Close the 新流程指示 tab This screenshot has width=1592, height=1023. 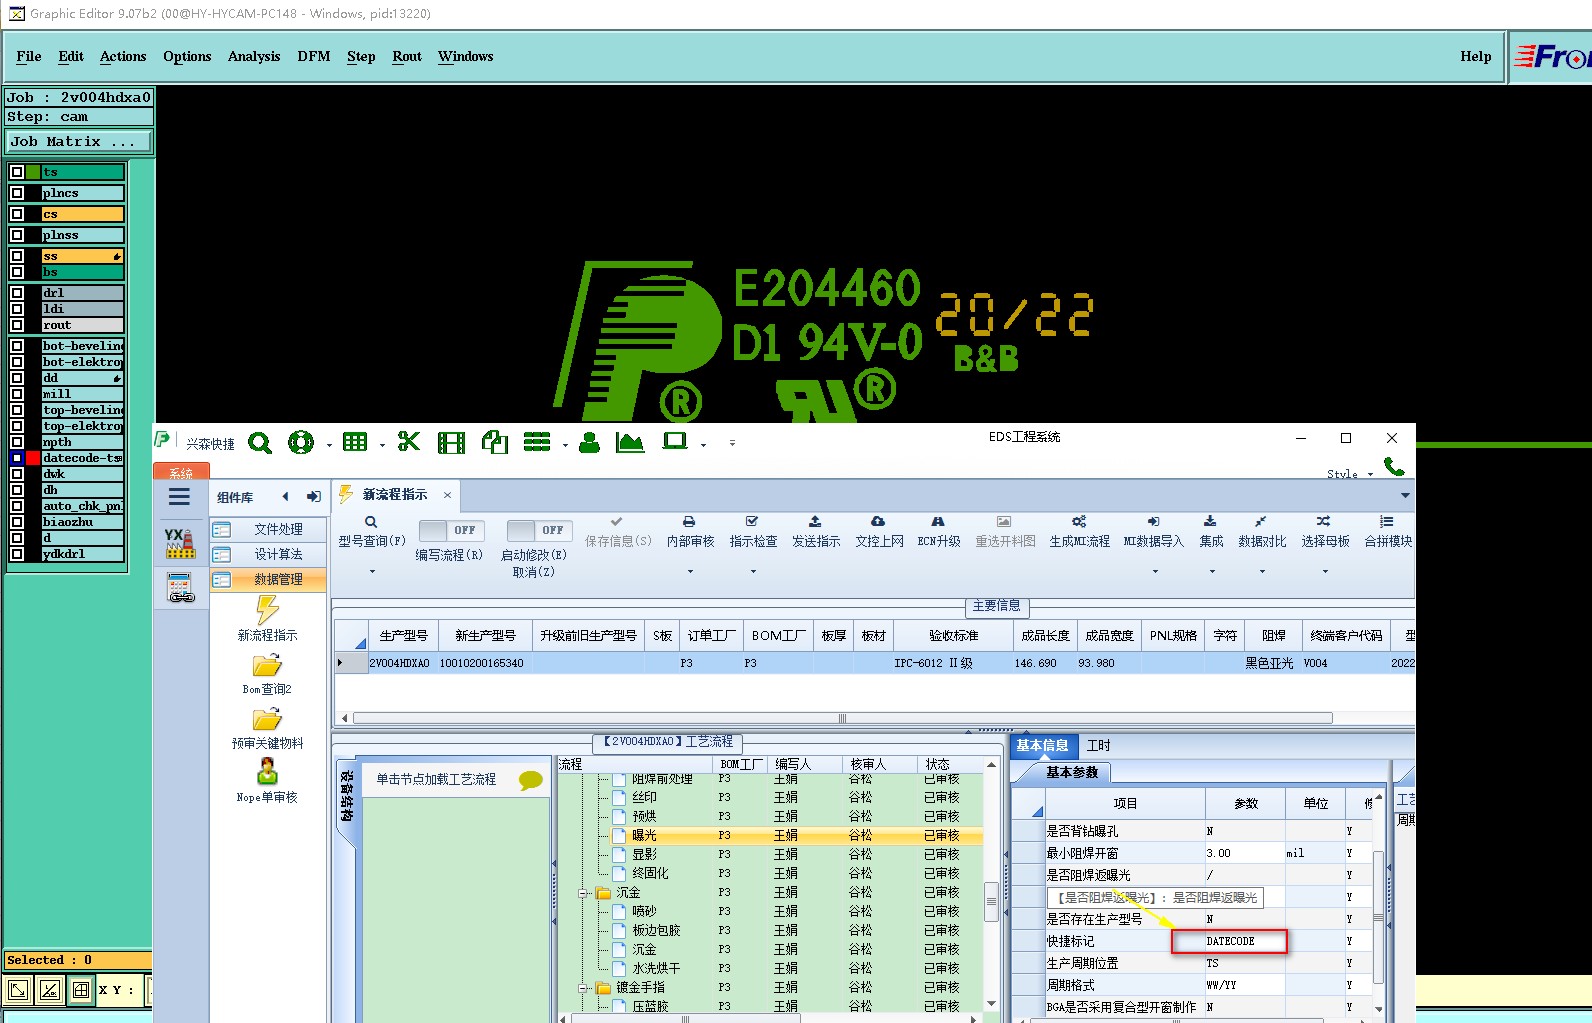[447, 495]
